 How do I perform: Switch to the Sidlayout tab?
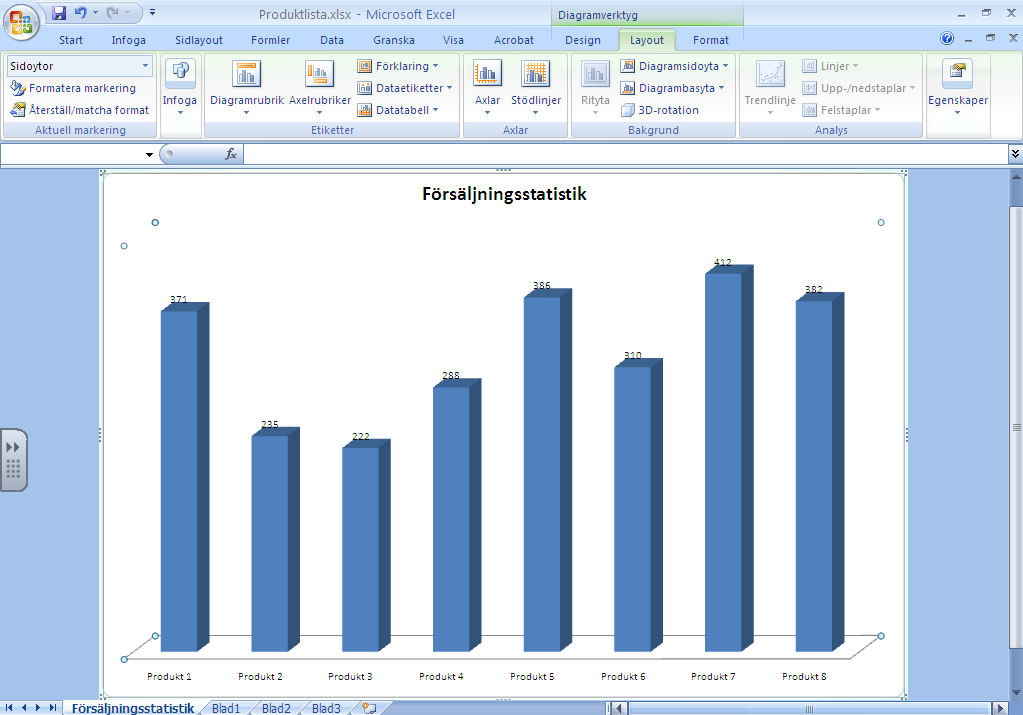coord(199,40)
